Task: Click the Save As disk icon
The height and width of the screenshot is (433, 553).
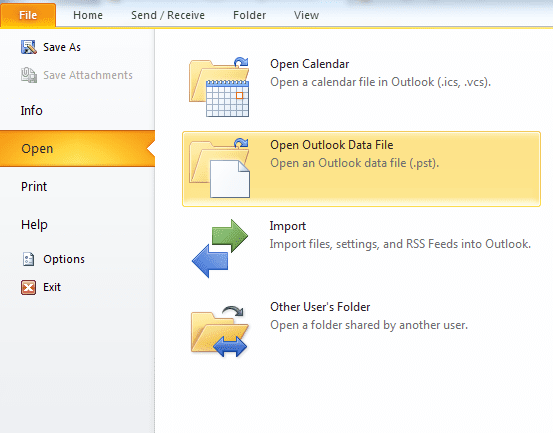Action: point(29,47)
